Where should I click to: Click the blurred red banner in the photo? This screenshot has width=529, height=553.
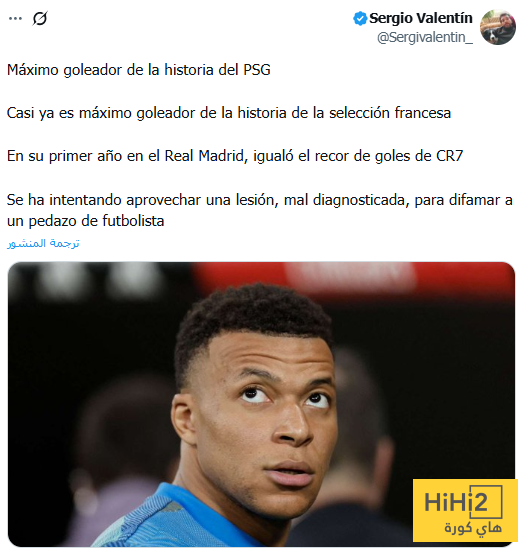[x=353, y=280]
